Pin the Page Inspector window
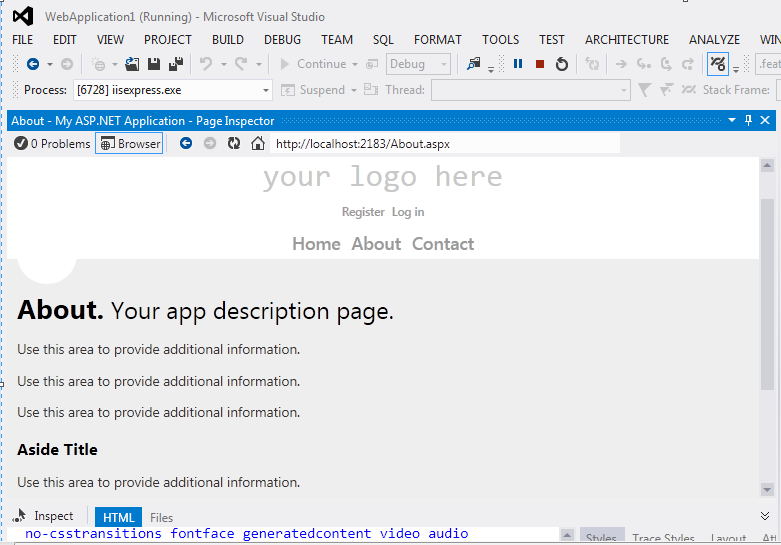This screenshot has width=781, height=545. pyautogui.click(x=748, y=120)
